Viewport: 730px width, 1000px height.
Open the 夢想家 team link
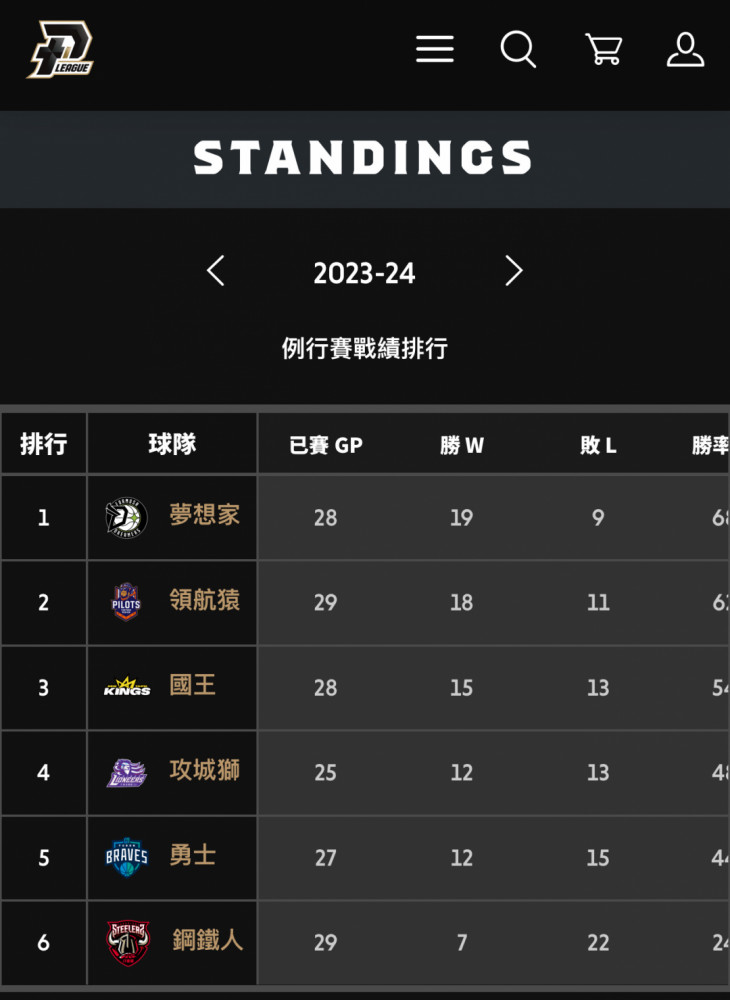[205, 515]
